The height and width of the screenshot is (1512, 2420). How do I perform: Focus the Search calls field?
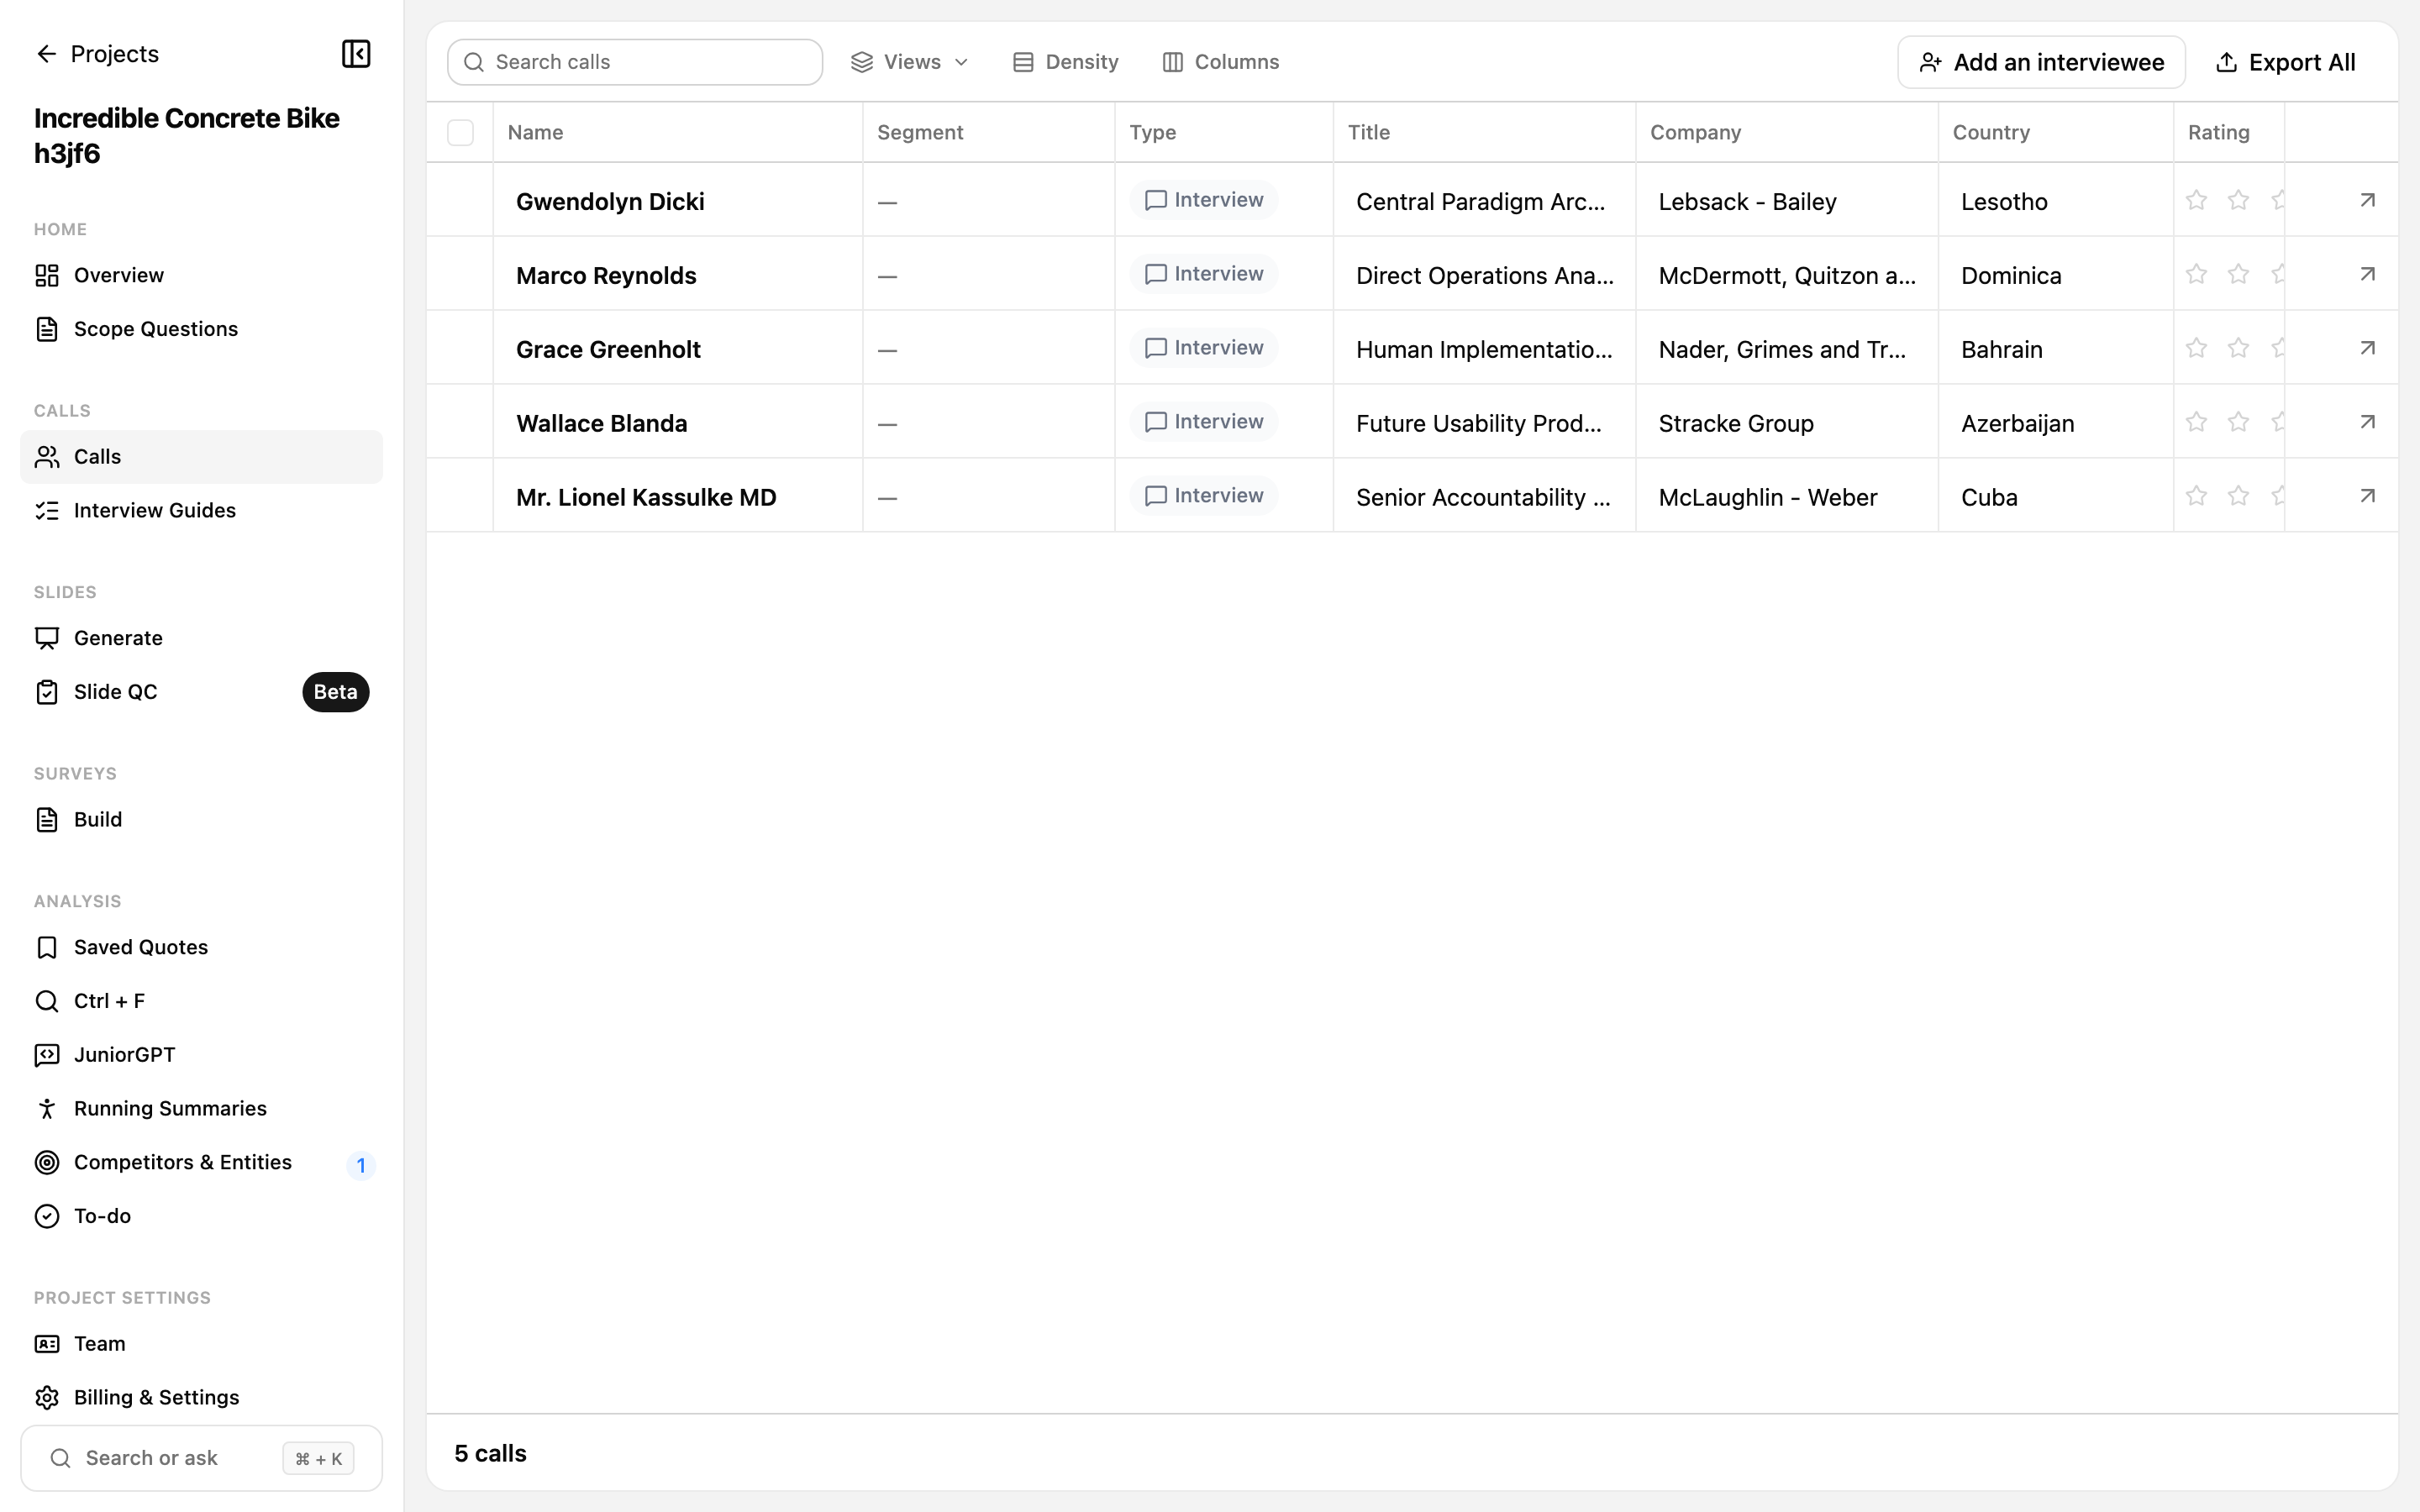(635, 62)
